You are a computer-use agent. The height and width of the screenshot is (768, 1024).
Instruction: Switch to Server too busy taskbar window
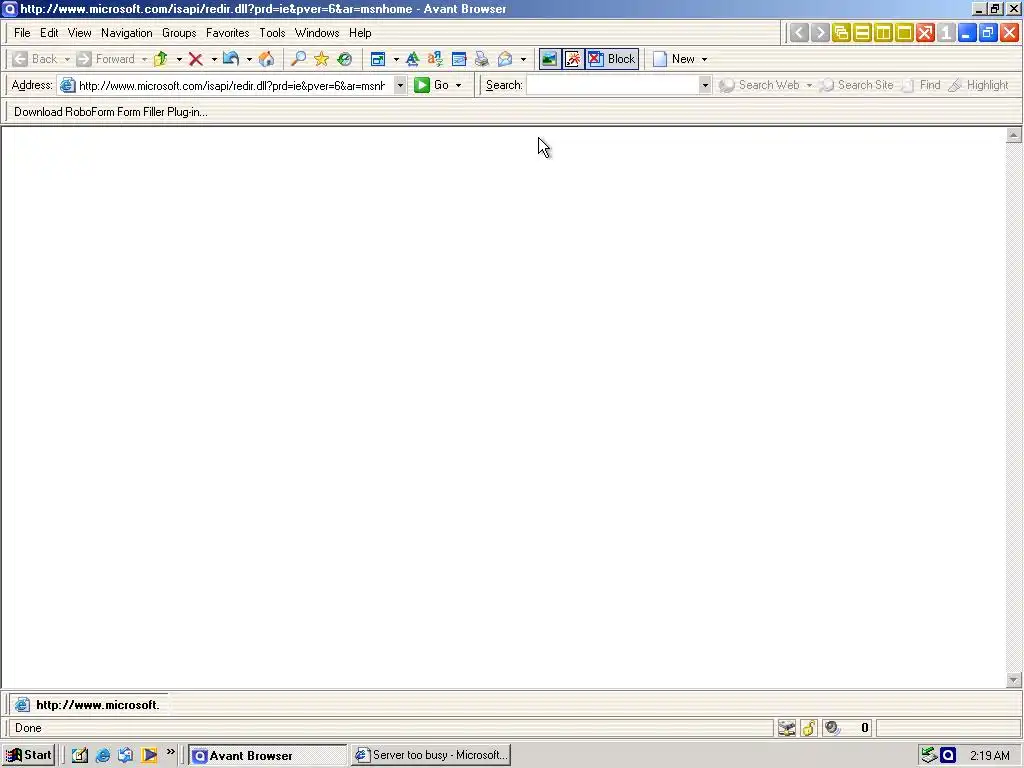tap(431, 755)
